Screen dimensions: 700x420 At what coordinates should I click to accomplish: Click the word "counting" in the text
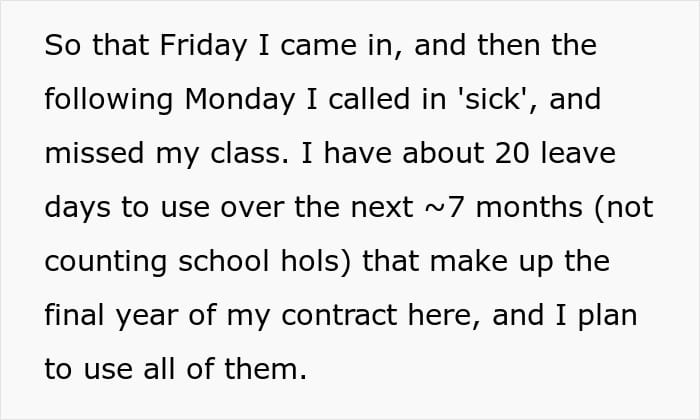click(x=106, y=262)
